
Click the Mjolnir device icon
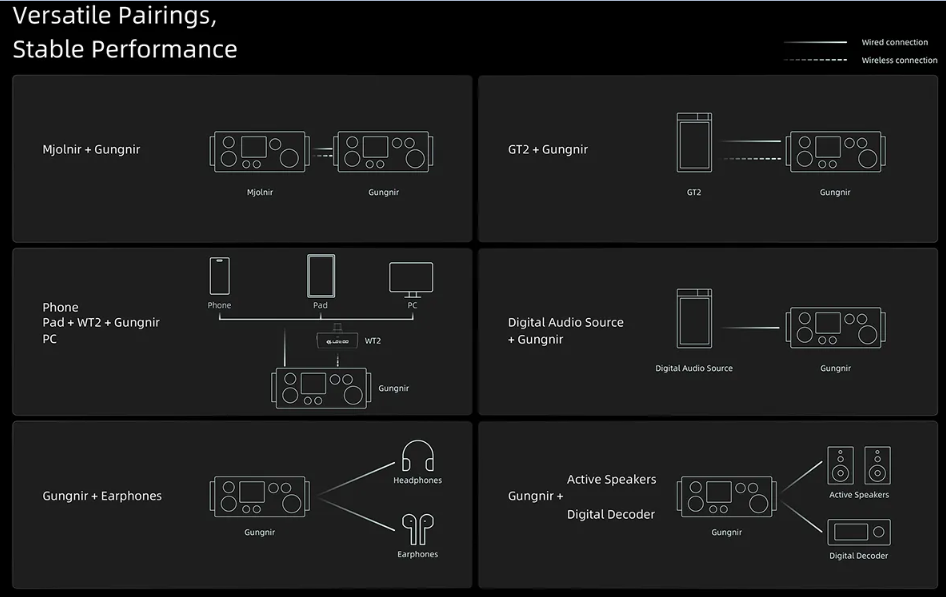tap(259, 151)
